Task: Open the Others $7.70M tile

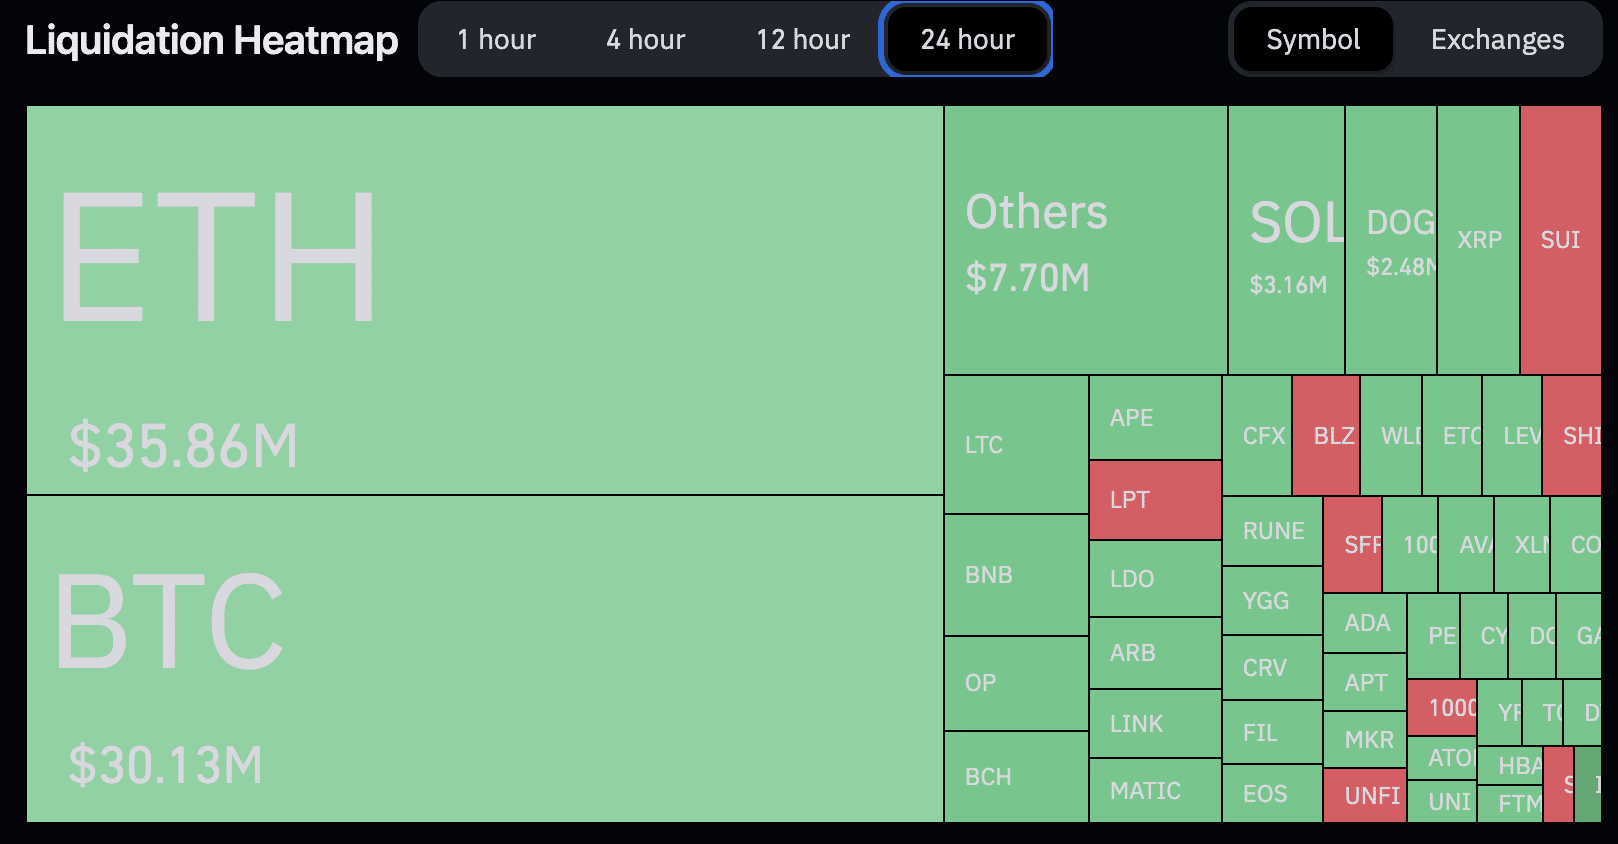Action: 1085,240
